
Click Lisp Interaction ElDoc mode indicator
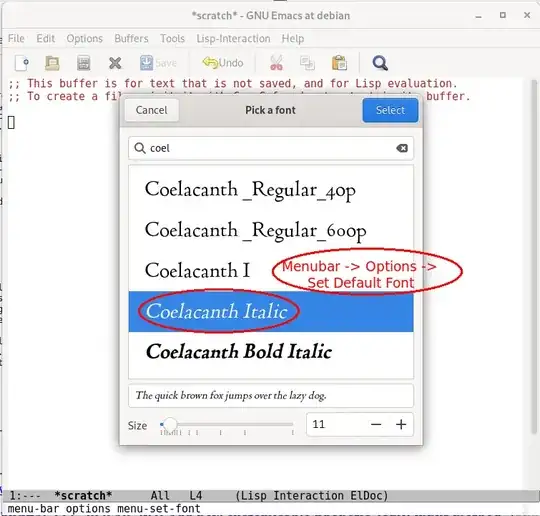click(x=312, y=495)
